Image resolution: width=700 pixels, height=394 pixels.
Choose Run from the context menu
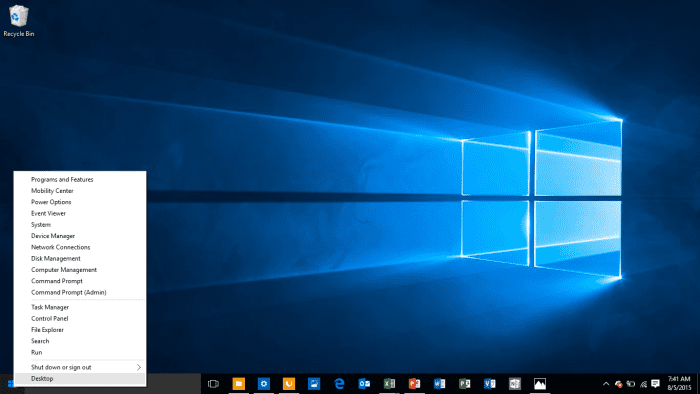click(80, 352)
